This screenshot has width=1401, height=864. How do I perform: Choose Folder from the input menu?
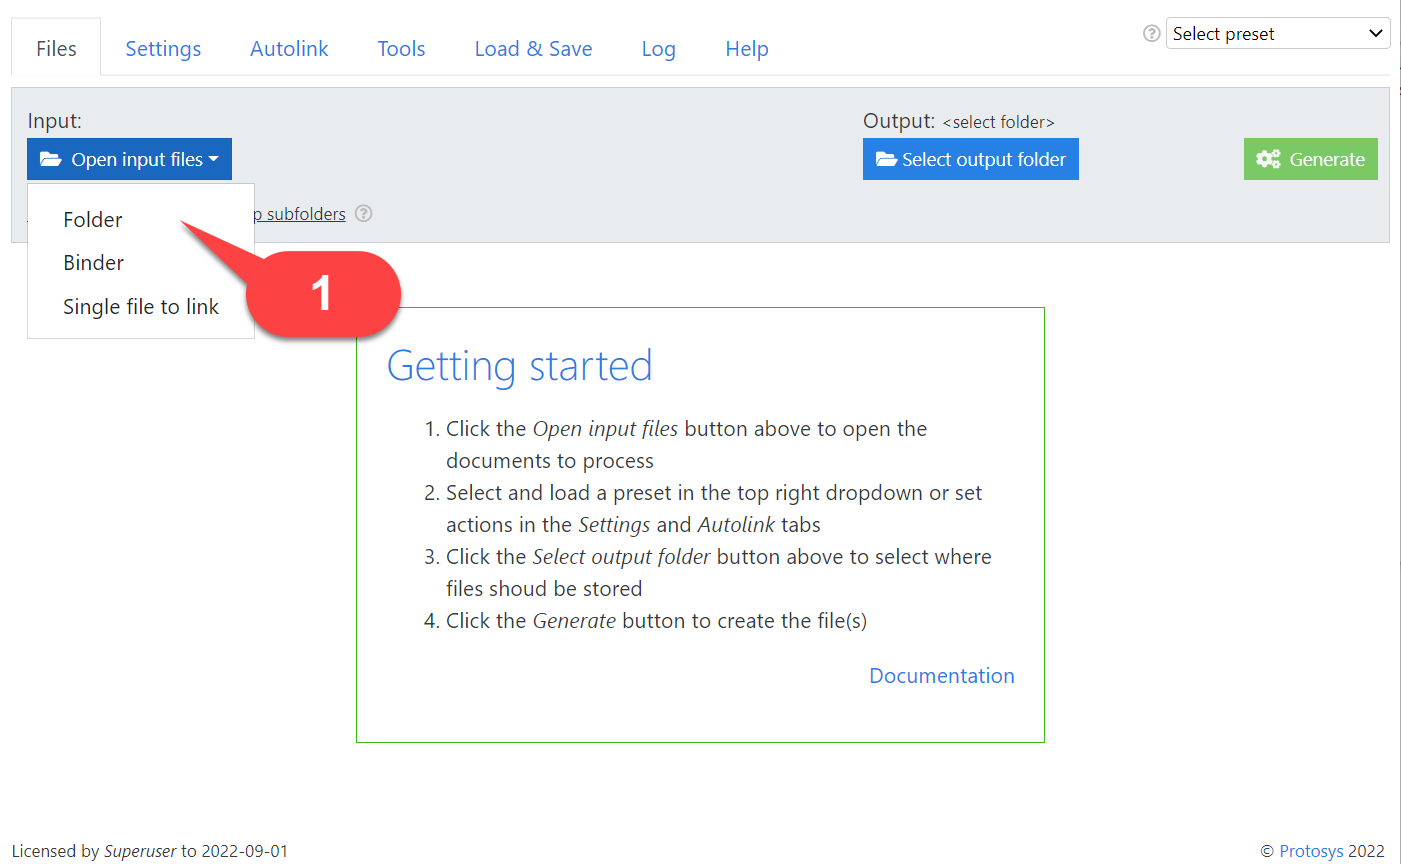pyautogui.click(x=93, y=219)
